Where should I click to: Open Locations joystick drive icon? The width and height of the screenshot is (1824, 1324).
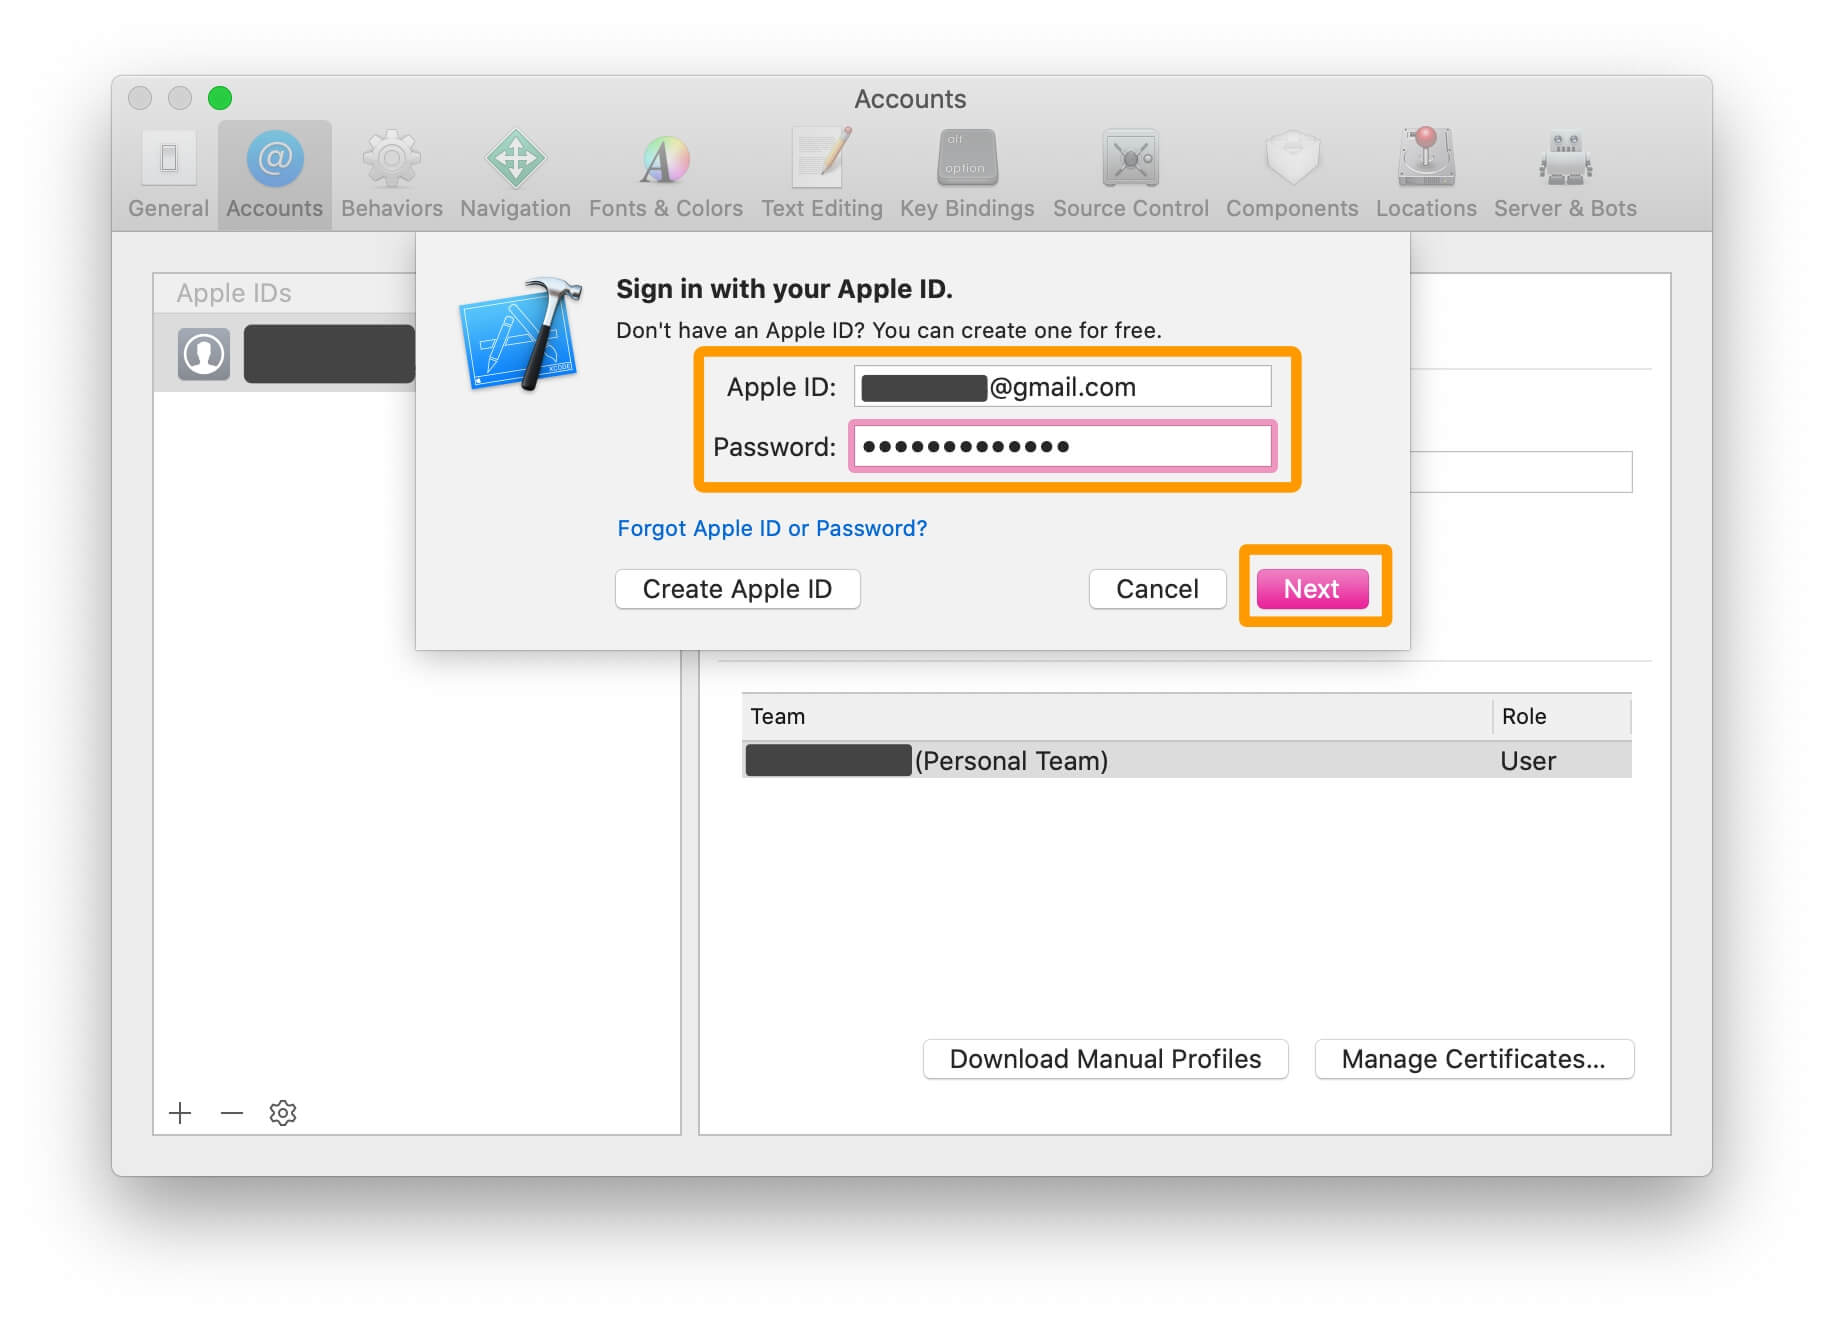pos(1426,157)
